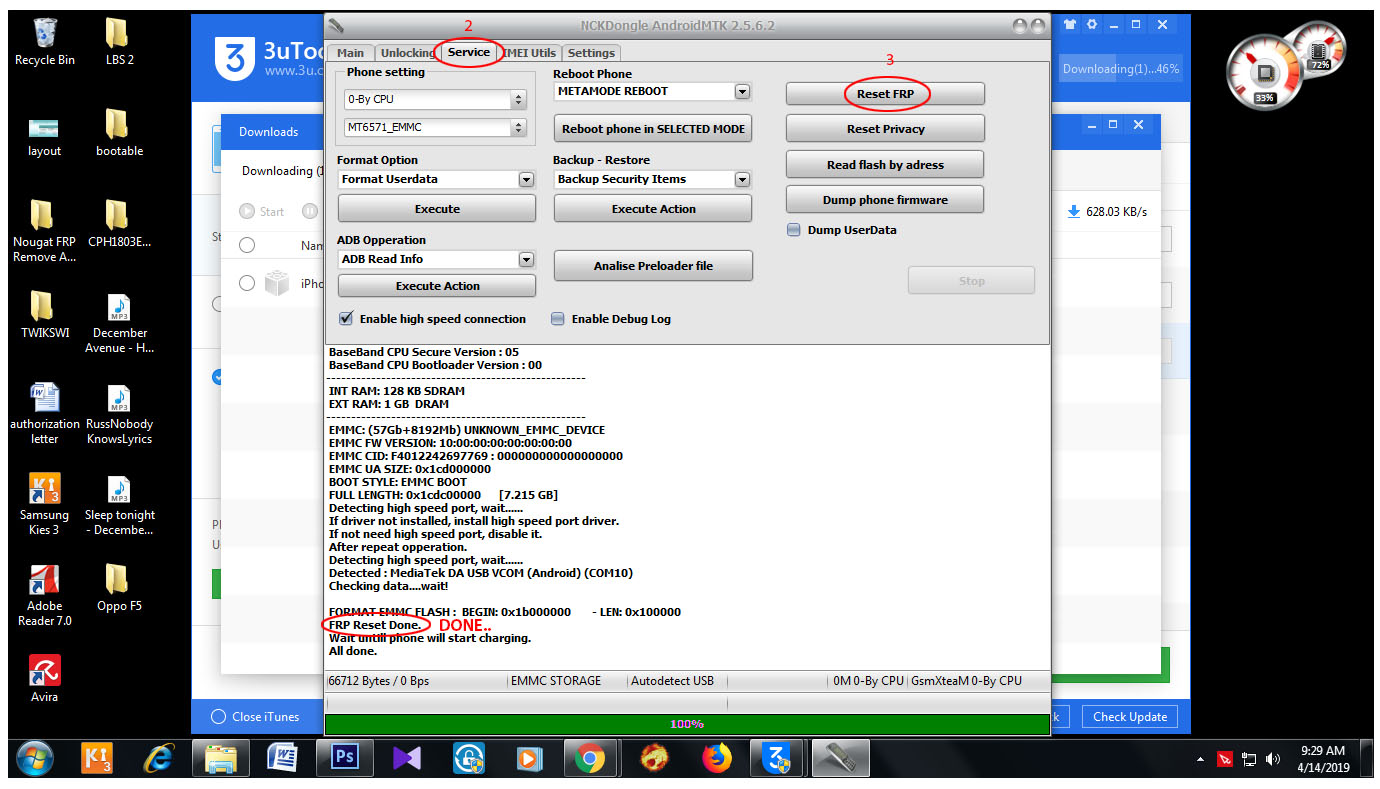Tick the Dump UserData checkbox
This screenshot has width=1380, height=789.
[x=794, y=230]
